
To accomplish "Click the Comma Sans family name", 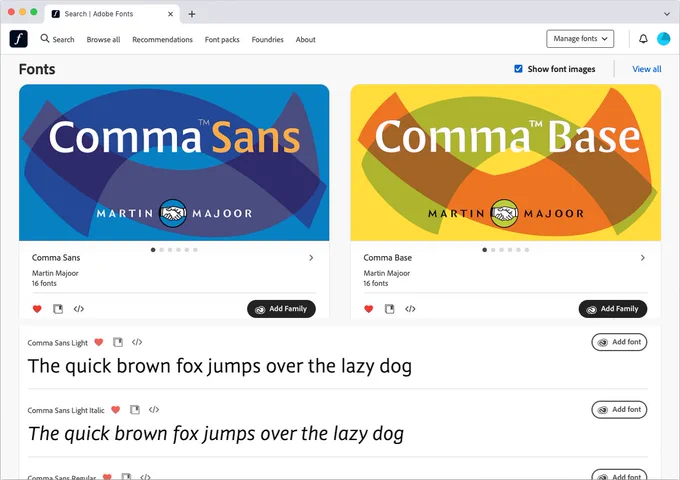I will coord(56,258).
